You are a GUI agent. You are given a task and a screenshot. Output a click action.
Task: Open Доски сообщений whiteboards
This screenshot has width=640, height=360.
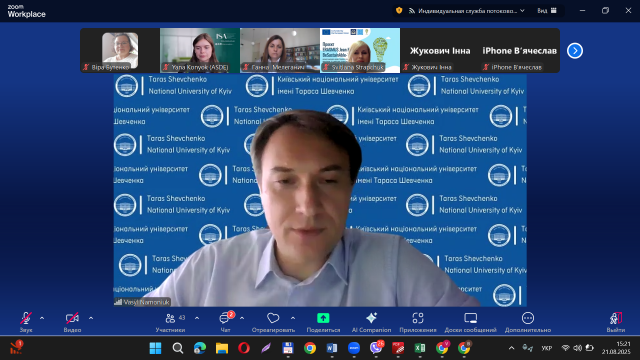point(470,322)
